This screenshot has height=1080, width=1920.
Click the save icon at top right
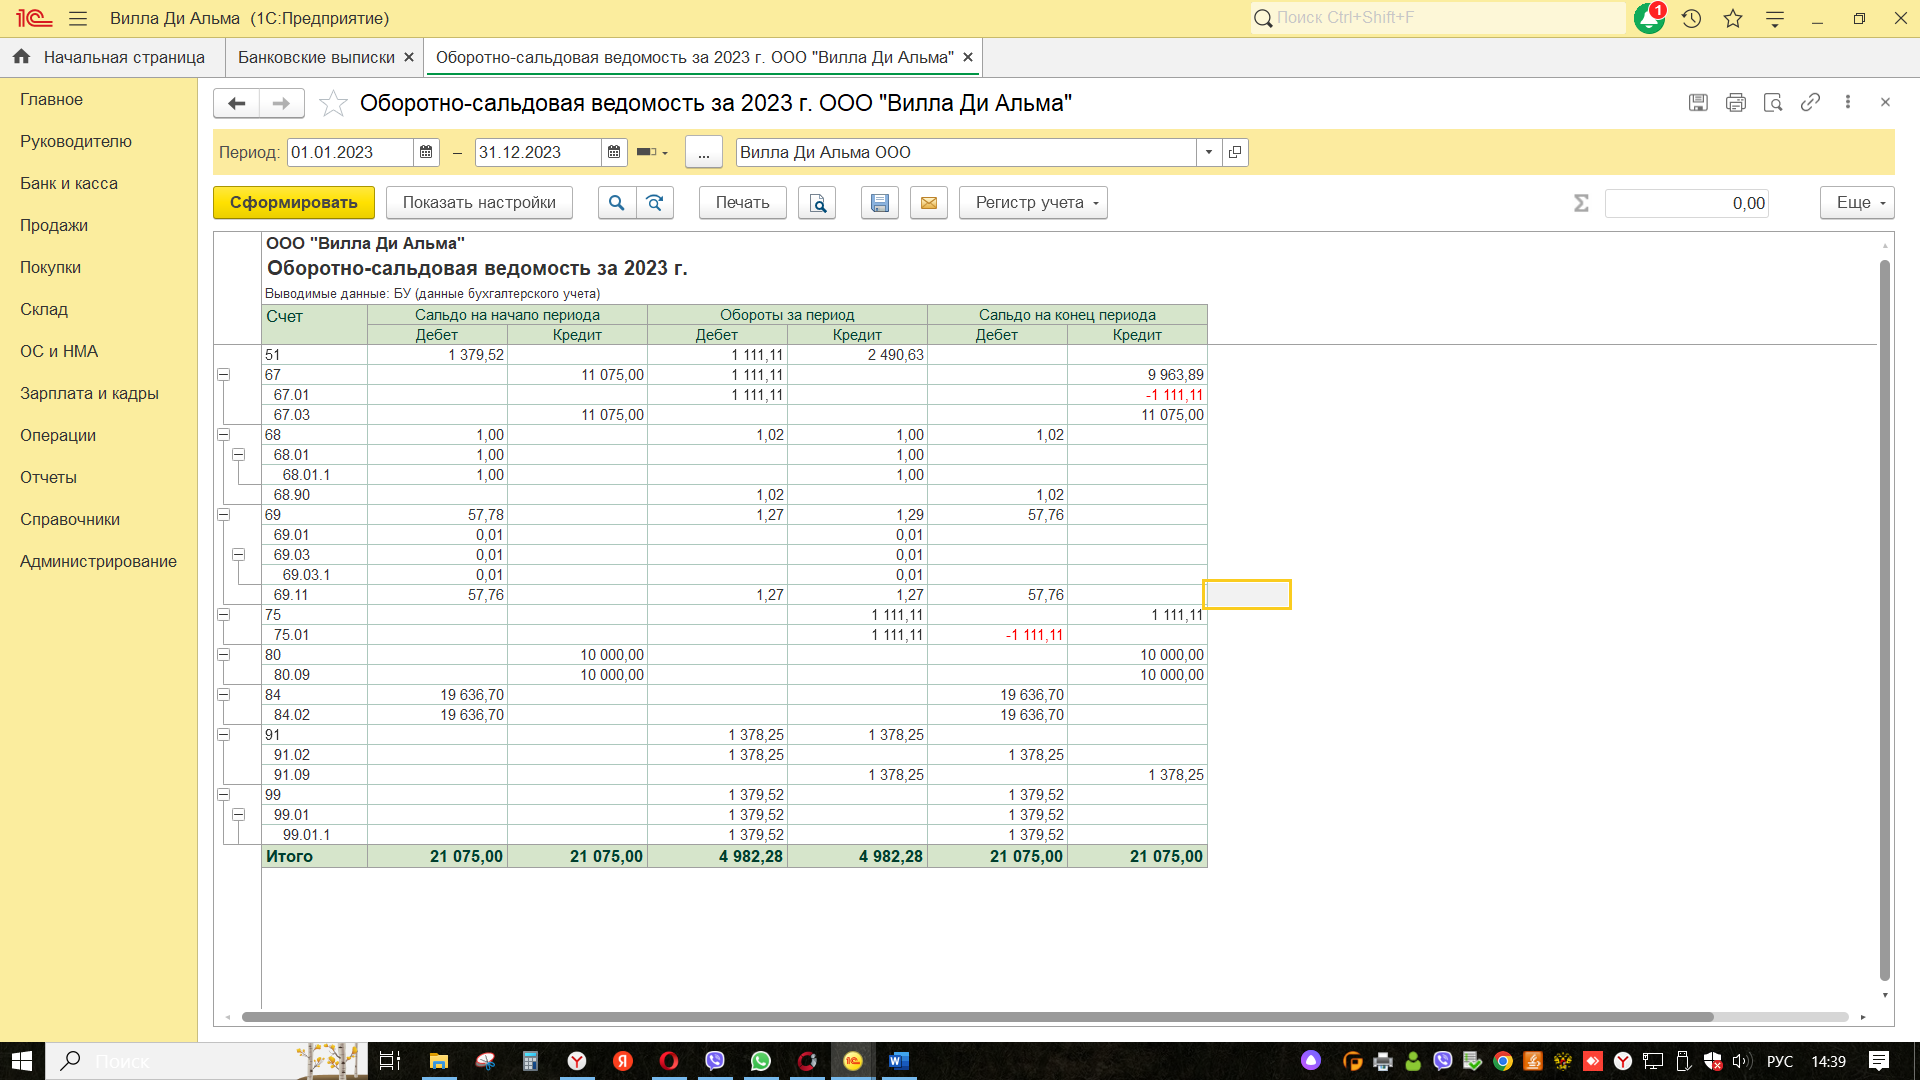point(1698,102)
